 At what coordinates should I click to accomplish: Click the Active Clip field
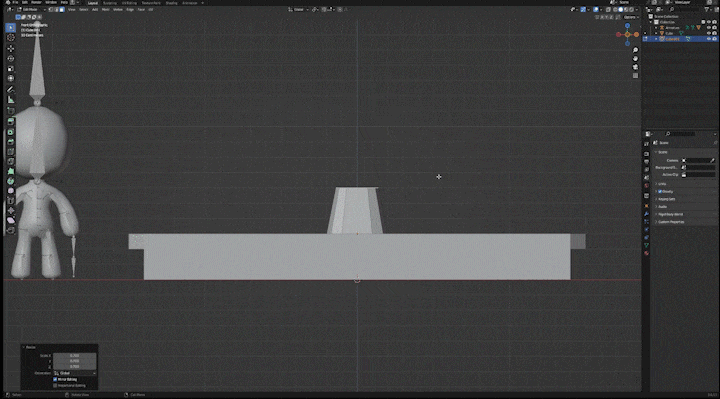pyautogui.click(x=698, y=174)
